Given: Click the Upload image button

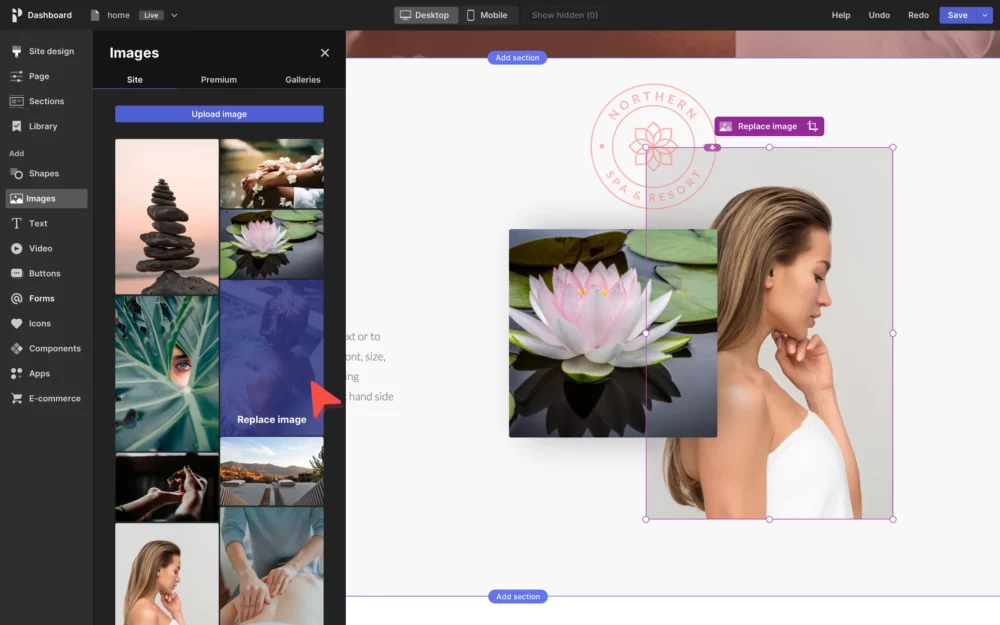Looking at the screenshot, I should 219,114.
